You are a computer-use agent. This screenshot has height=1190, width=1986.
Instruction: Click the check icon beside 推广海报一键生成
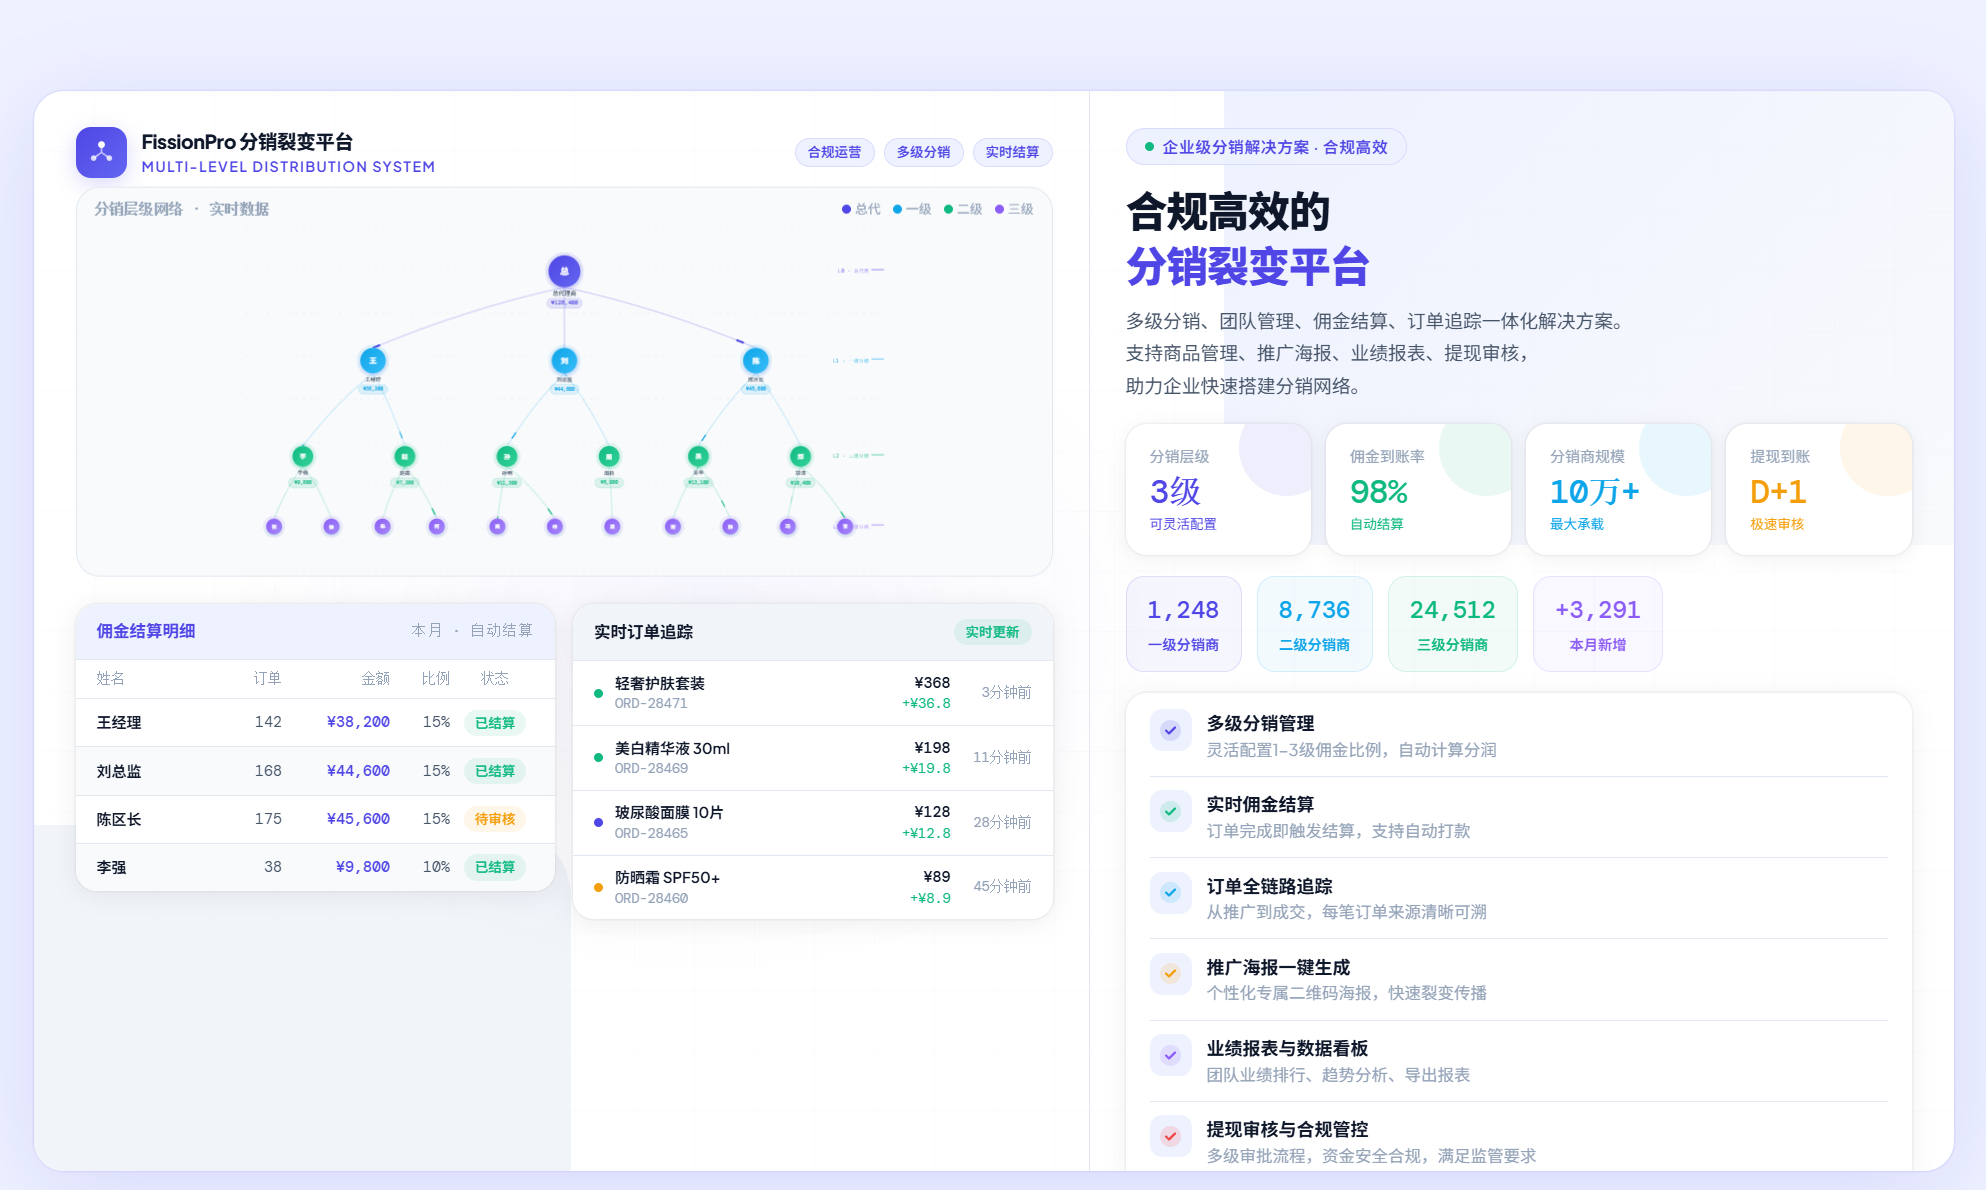click(x=1170, y=973)
